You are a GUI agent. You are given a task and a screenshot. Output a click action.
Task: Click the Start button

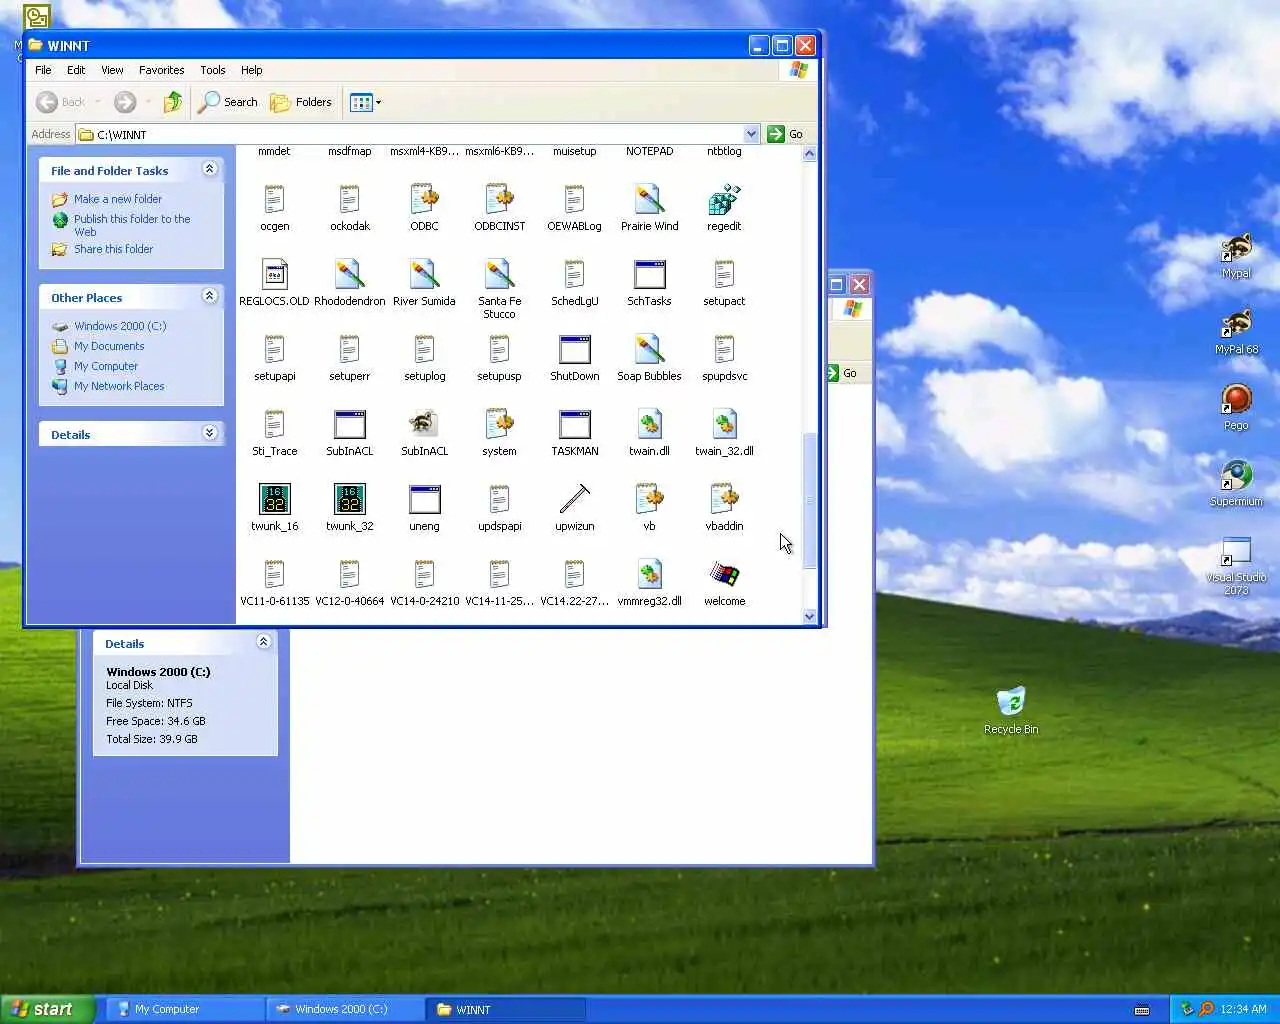(47, 1009)
